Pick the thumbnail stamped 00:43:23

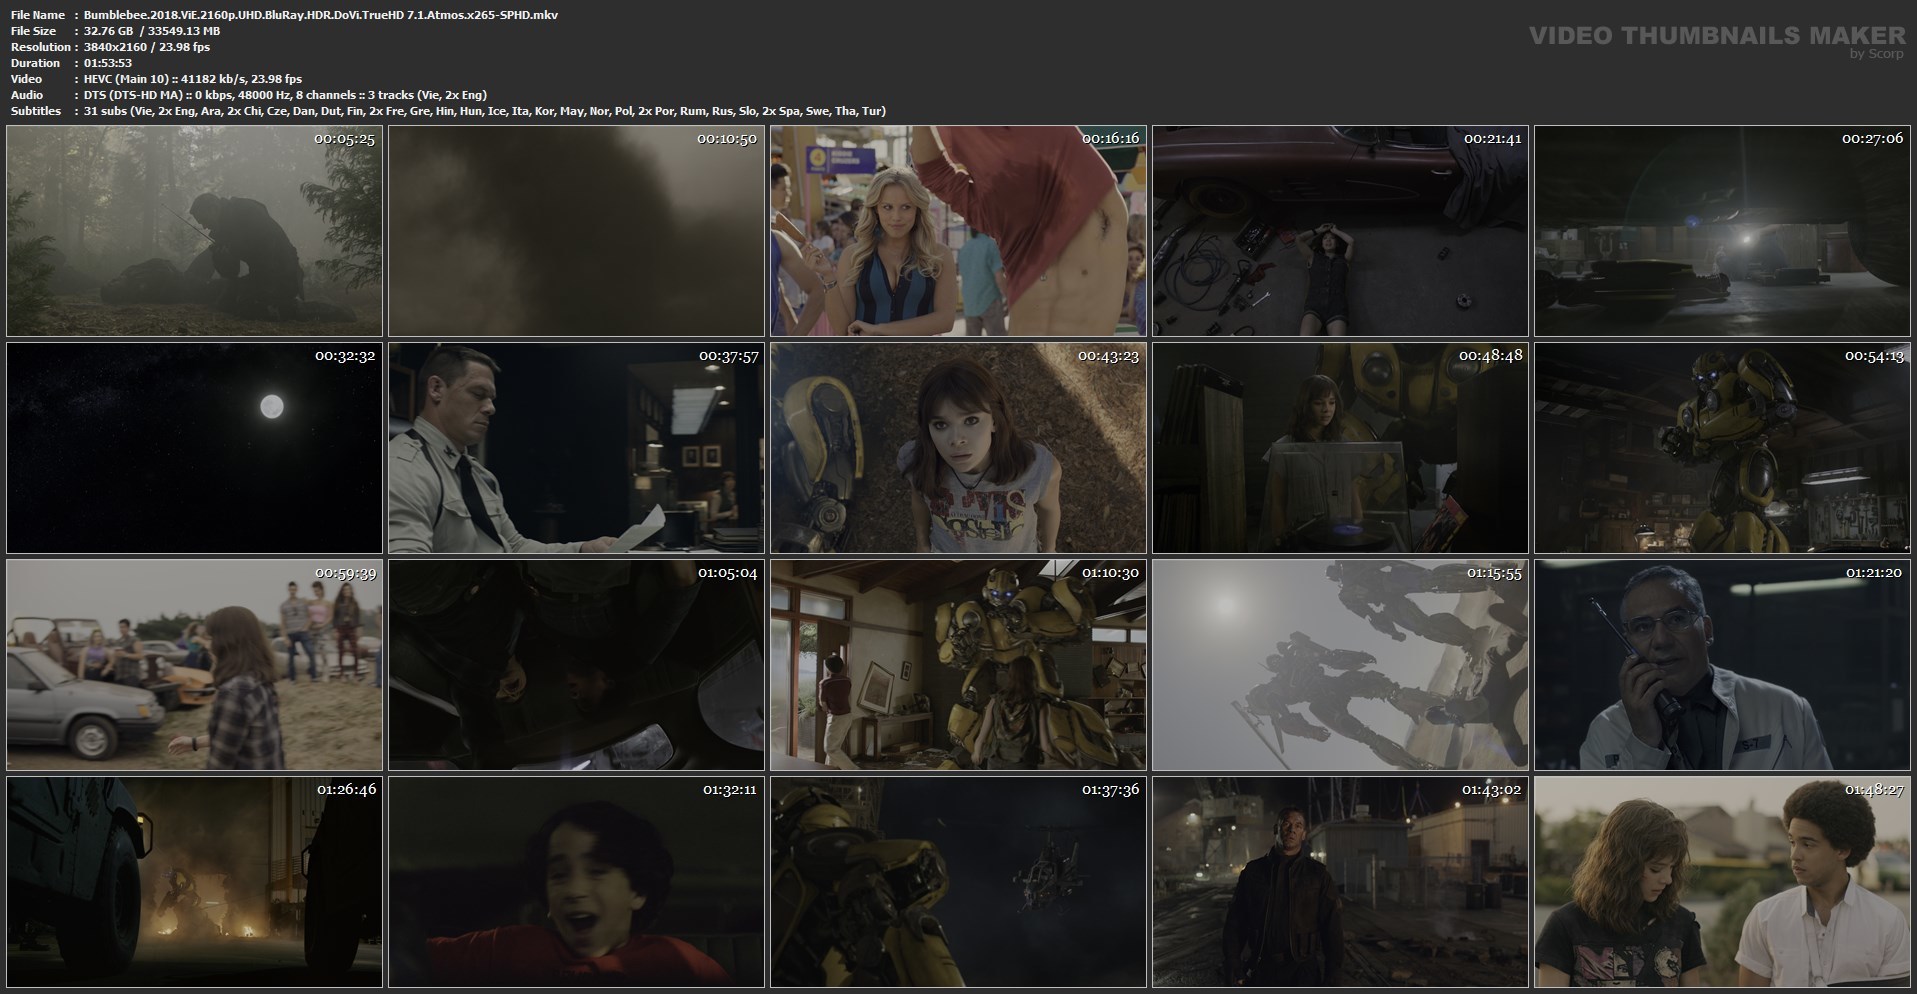958,448
